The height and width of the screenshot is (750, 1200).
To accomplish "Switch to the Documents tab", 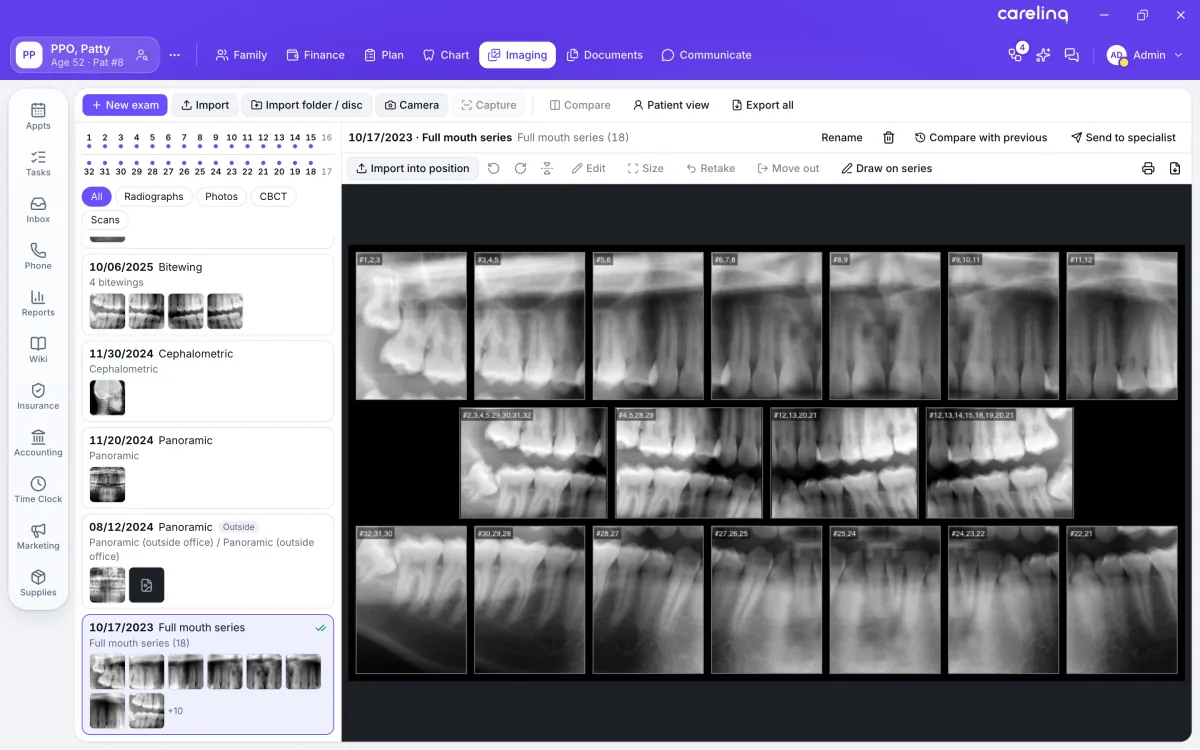I will pyautogui.click(x=605, y=55).
